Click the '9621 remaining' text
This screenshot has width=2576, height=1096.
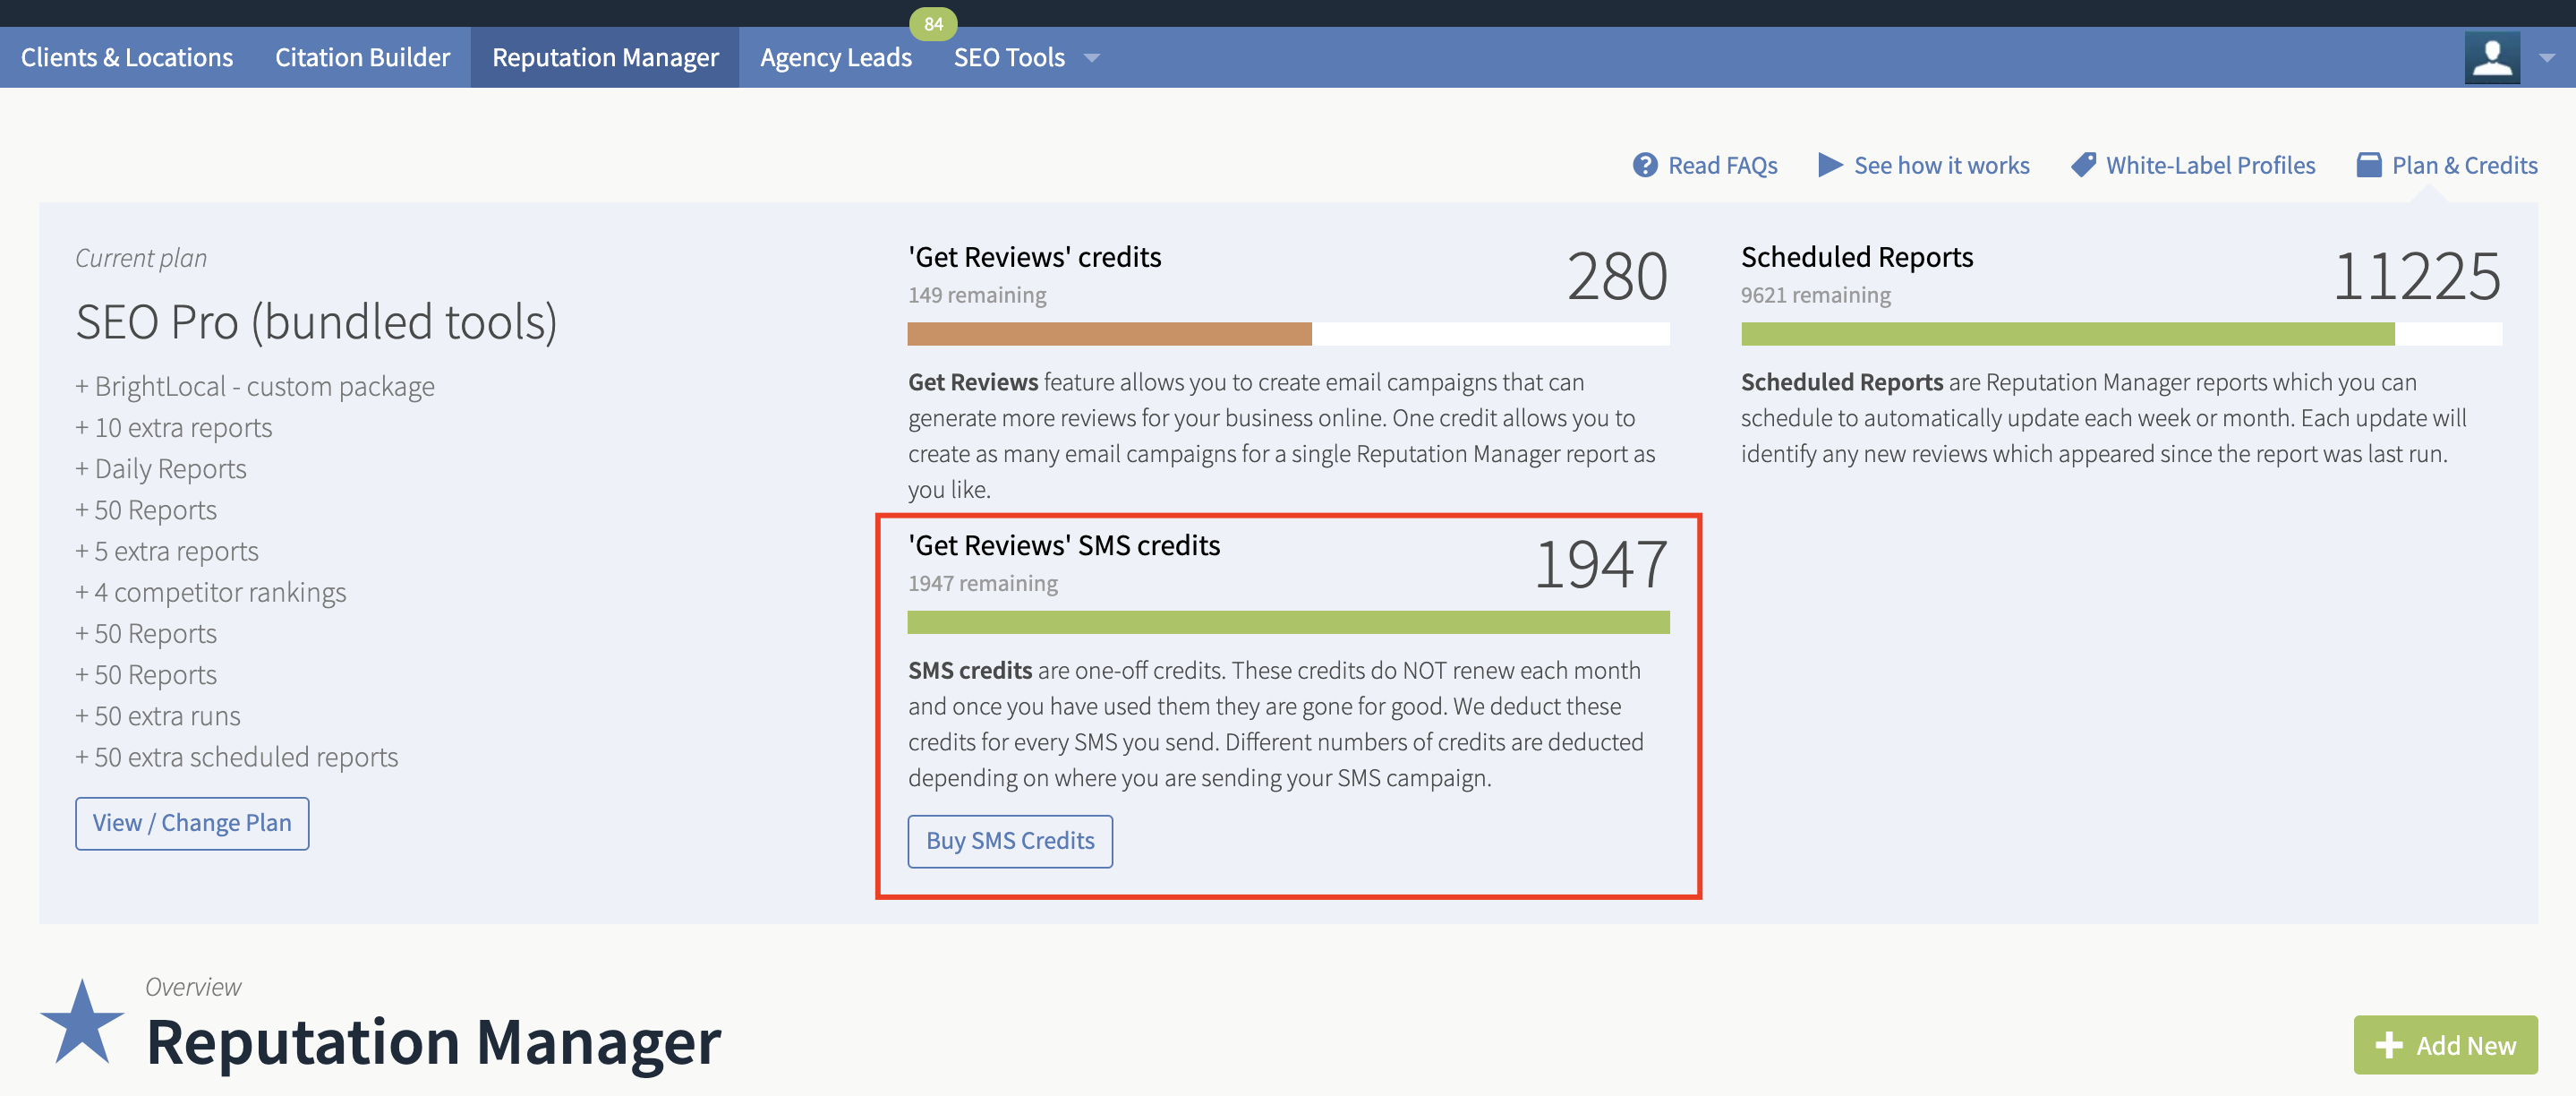(x=1816, y=295)
